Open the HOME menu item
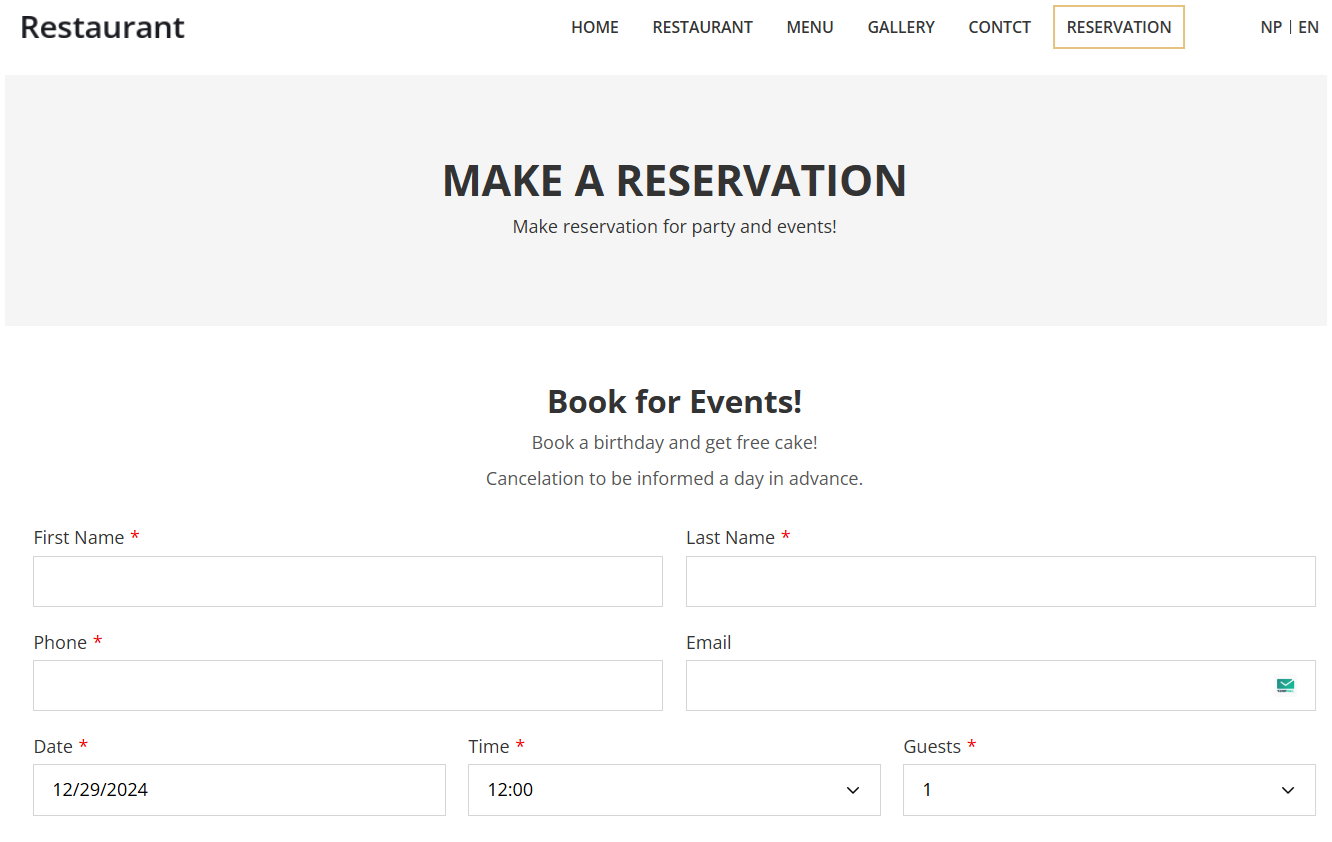Screen dimensions: 1332x842 (x=595, y=27)
